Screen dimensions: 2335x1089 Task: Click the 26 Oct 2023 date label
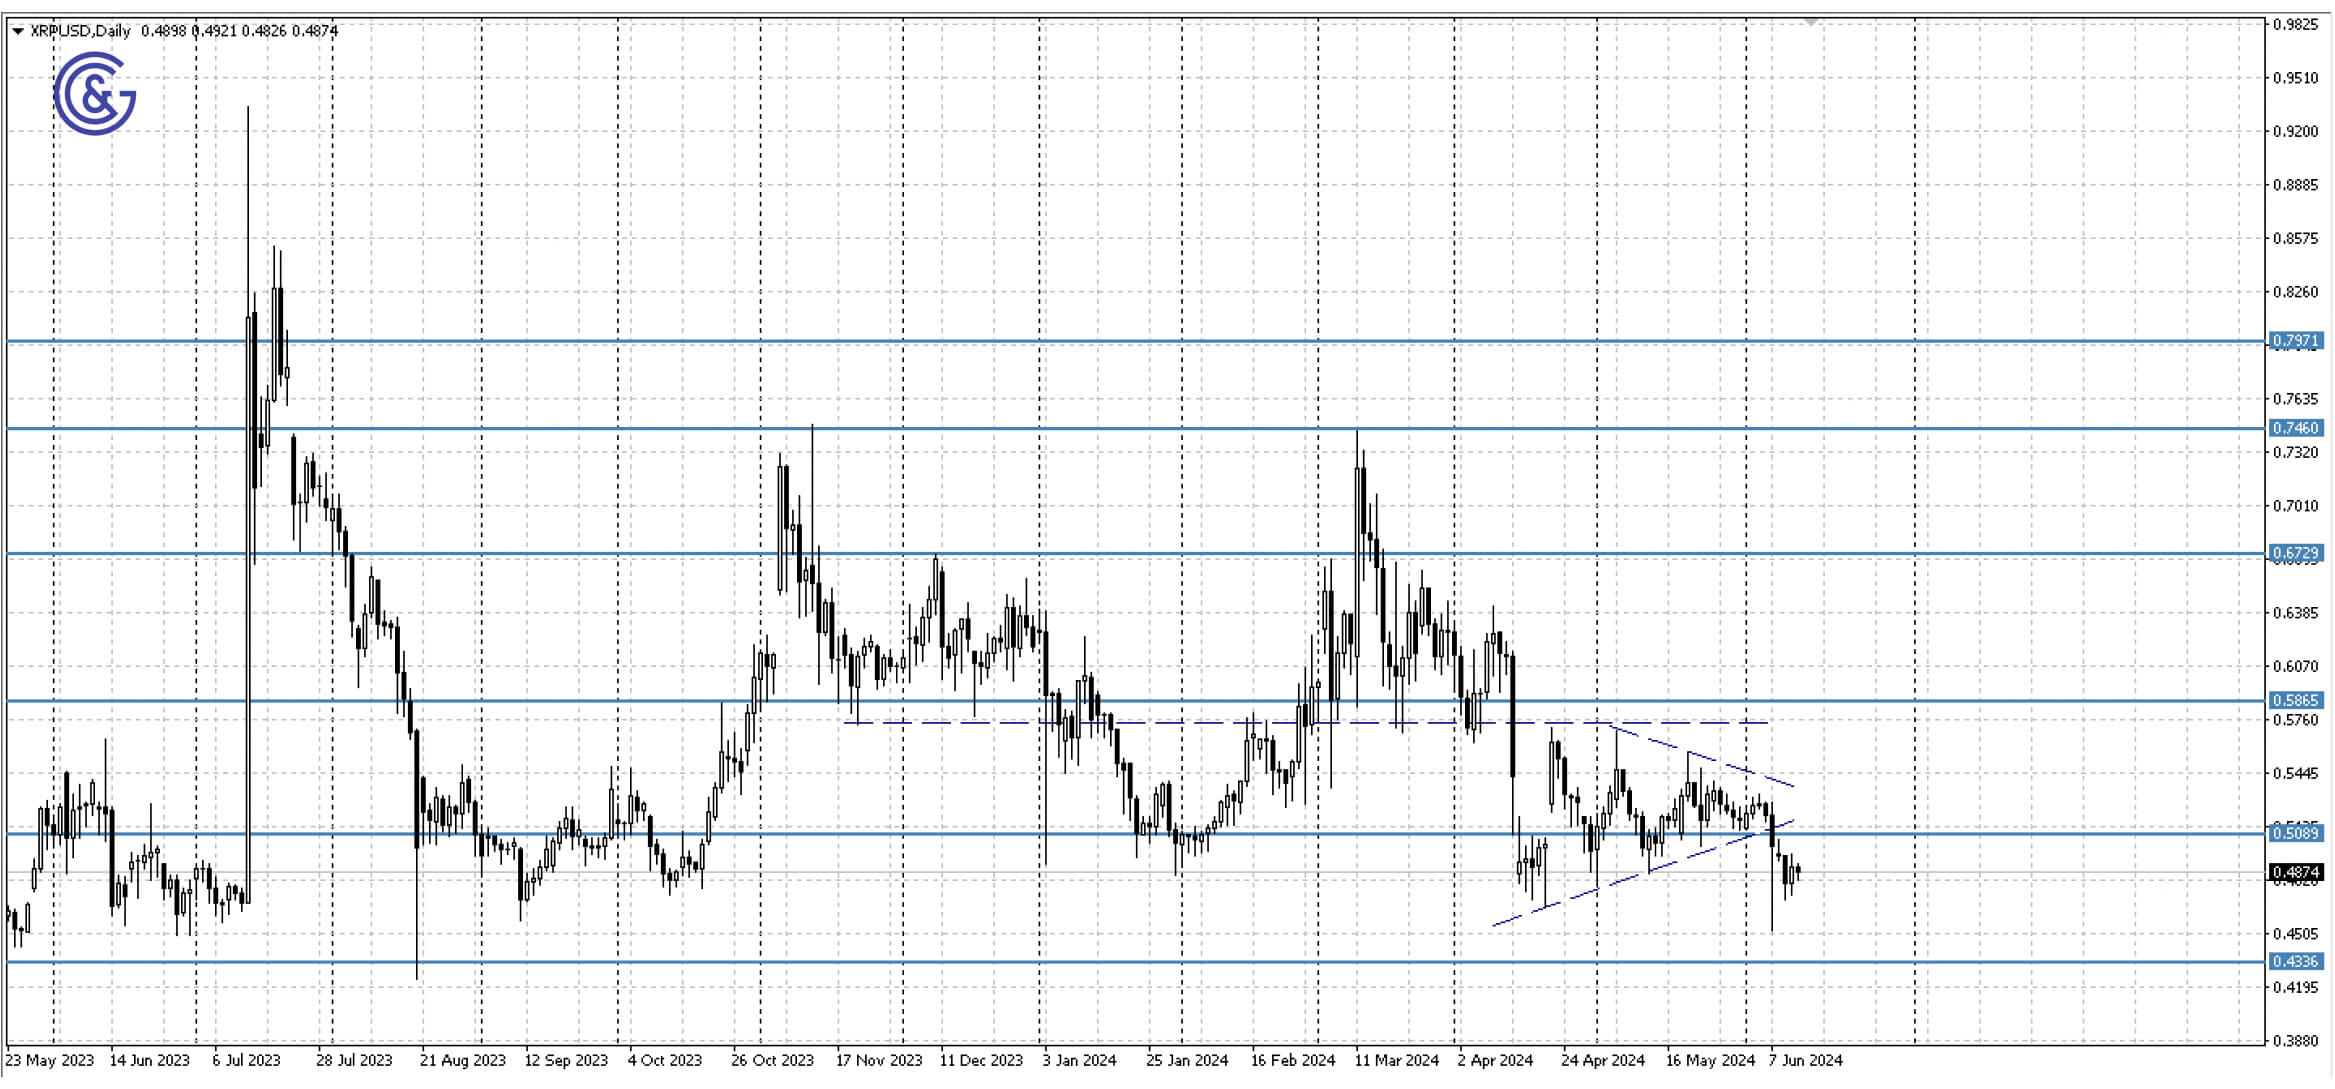[x=772, y=1060]
